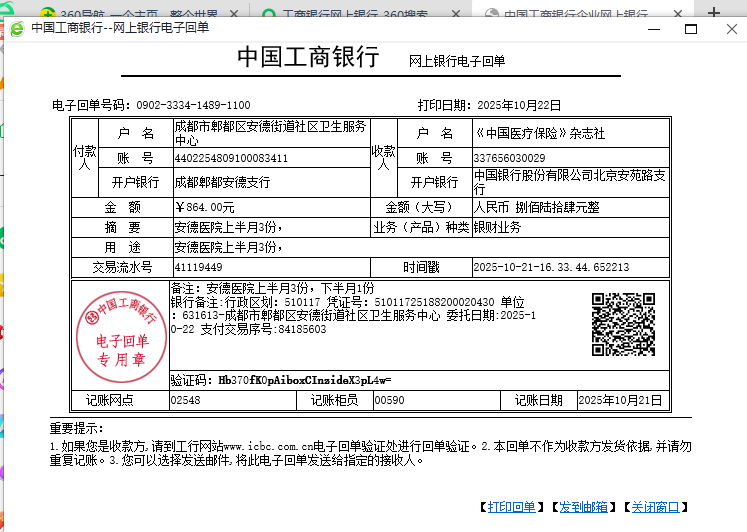Click the 360 browser logo in popup title bar
Screen dimensions: 747x532
pos(17,28)
